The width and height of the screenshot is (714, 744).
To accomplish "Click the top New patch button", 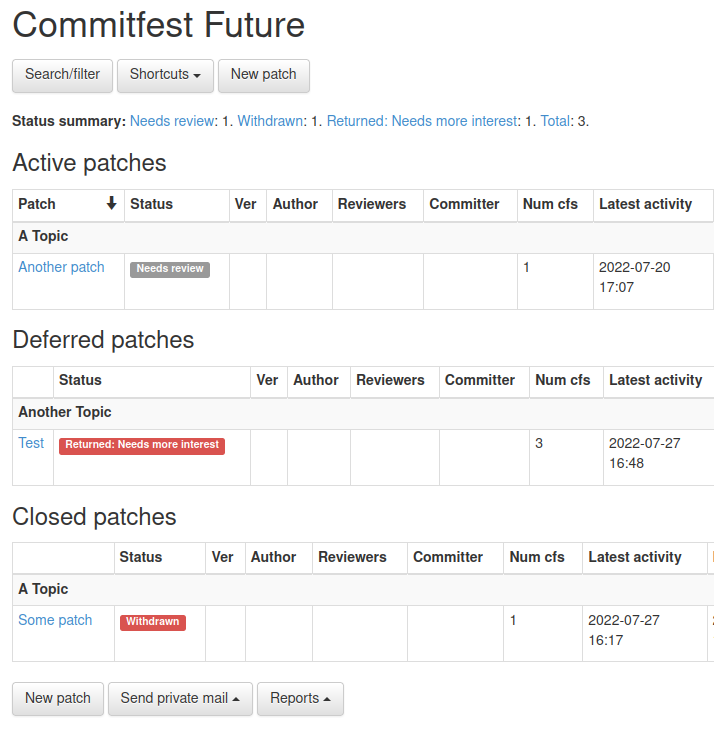I will [263, 75].
